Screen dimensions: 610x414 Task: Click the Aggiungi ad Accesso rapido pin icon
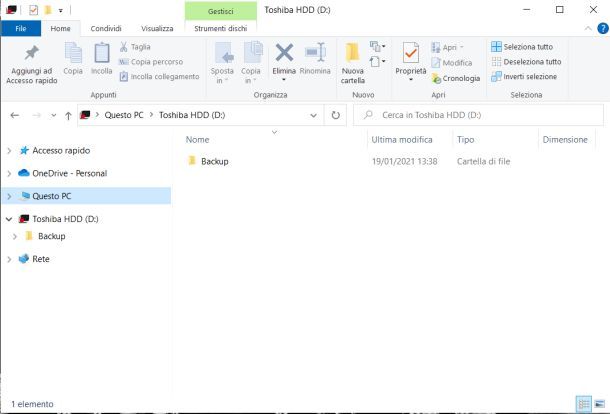(32, 53)
